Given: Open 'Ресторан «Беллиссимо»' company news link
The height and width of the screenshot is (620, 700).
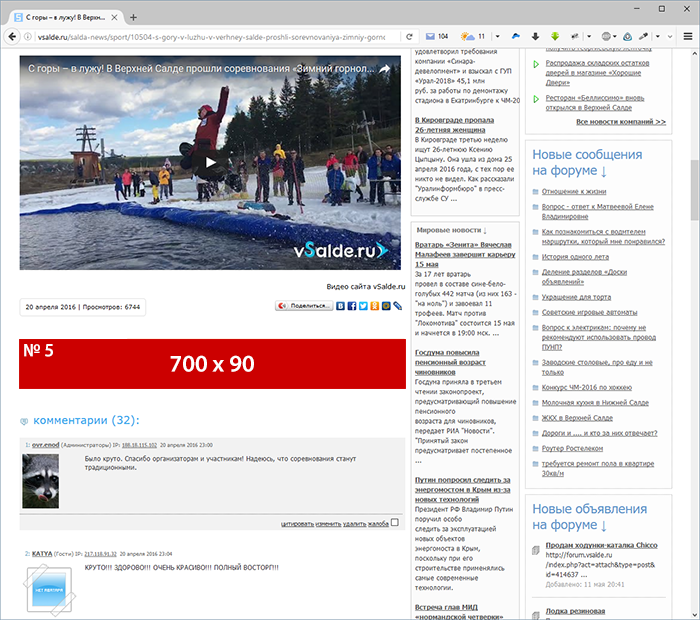Looking at the screenshot, I should [595, 103].
